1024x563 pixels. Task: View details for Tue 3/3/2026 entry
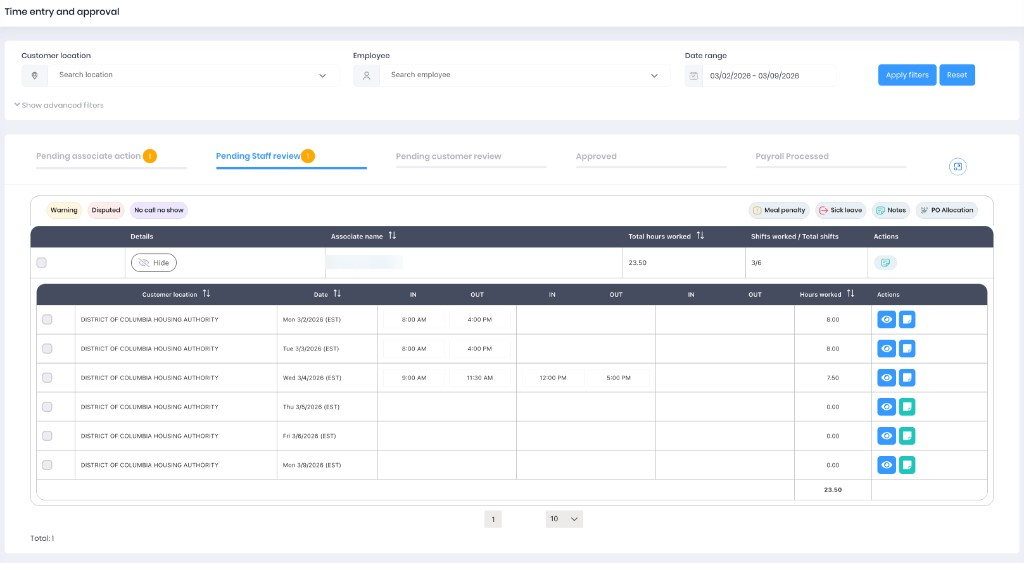[886, 349]
